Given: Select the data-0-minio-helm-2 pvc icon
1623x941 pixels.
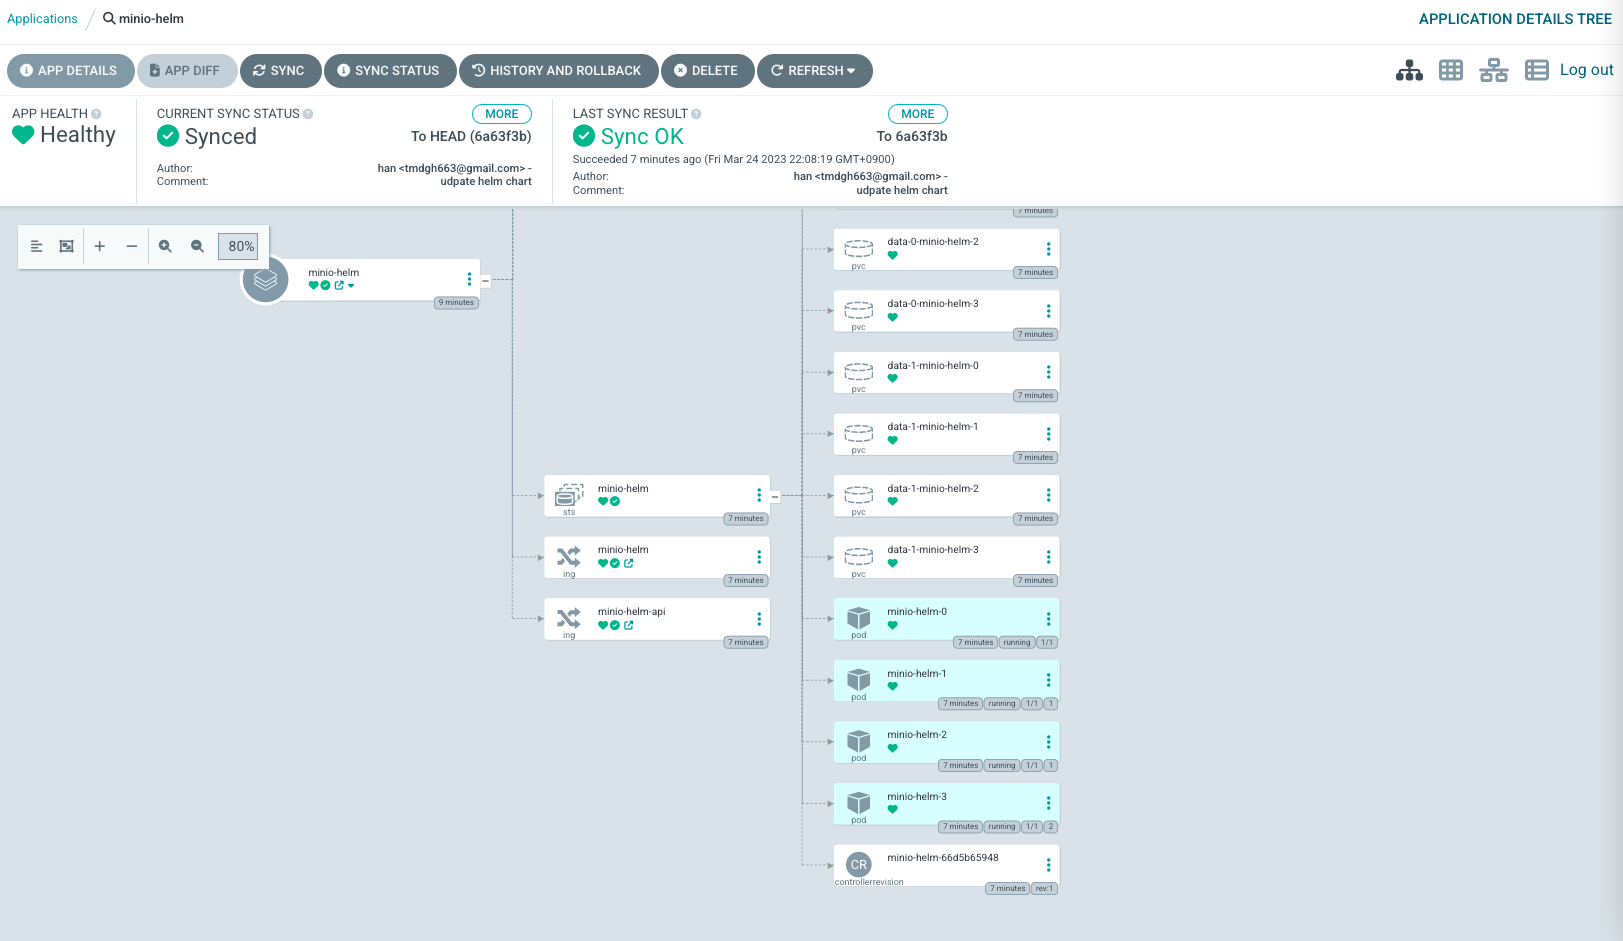Looking at the screenshot, I should [x=859, y=248].
